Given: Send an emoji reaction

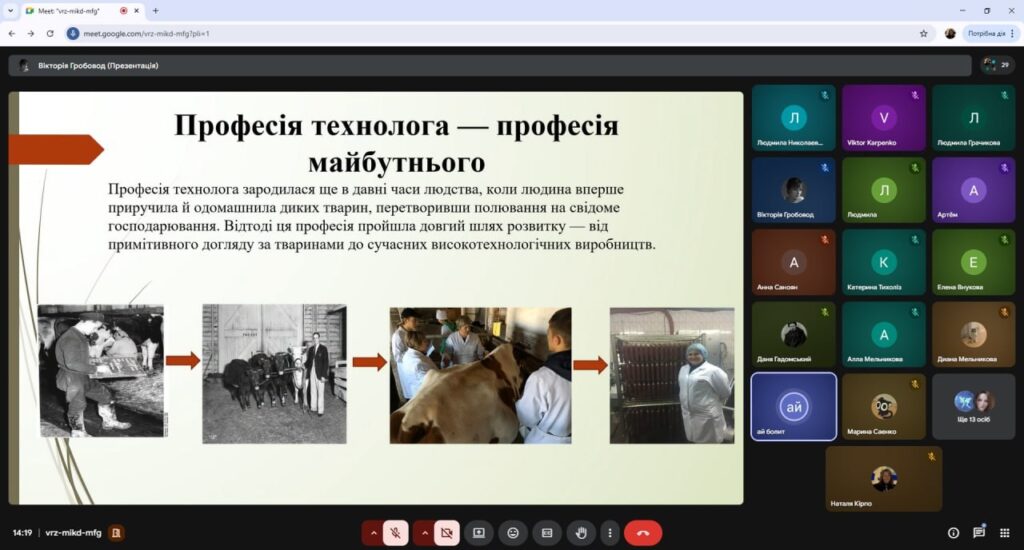Looking at the screenshot, I should click(x=513, y=533).
